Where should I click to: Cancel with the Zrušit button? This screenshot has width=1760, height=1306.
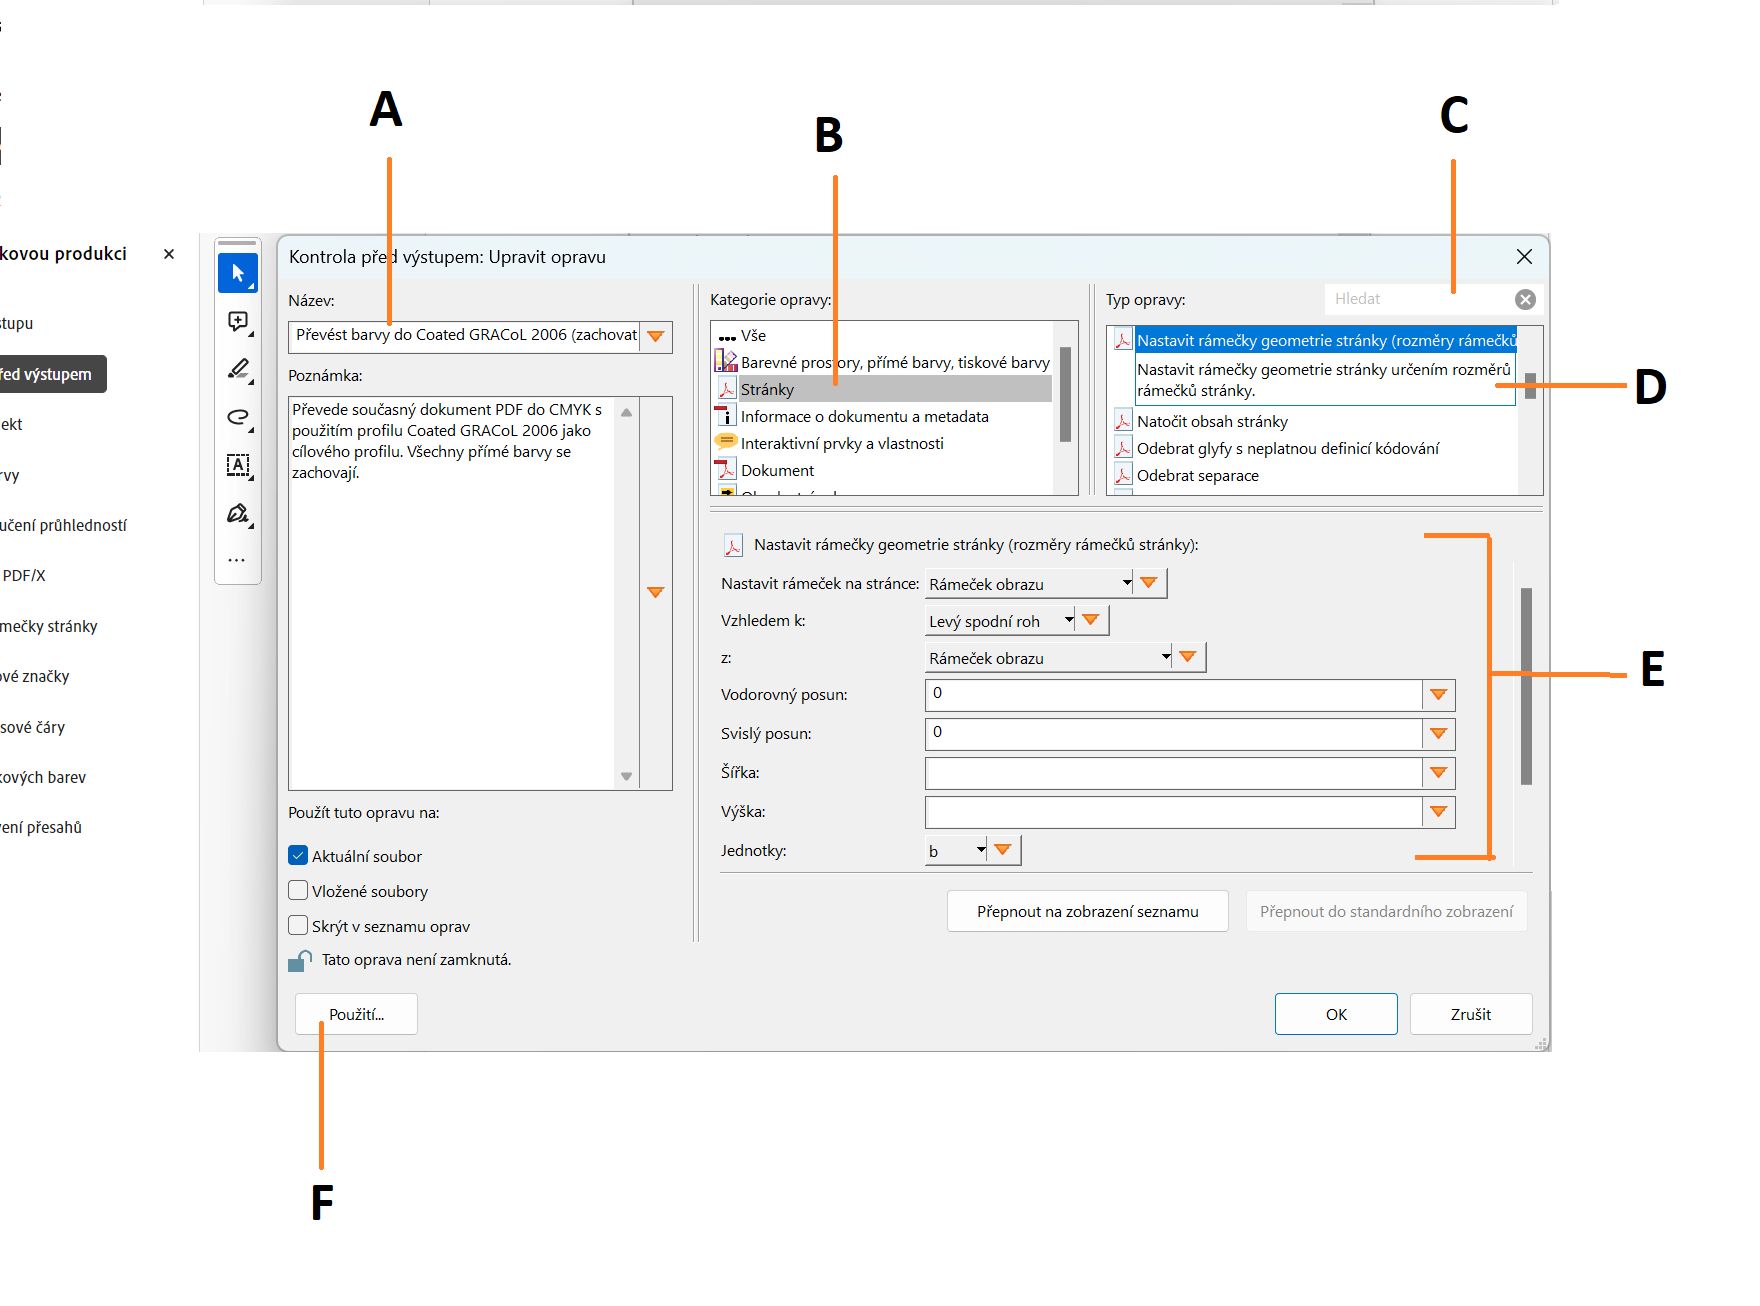pyautogui.click(x=1471, y=1014)
